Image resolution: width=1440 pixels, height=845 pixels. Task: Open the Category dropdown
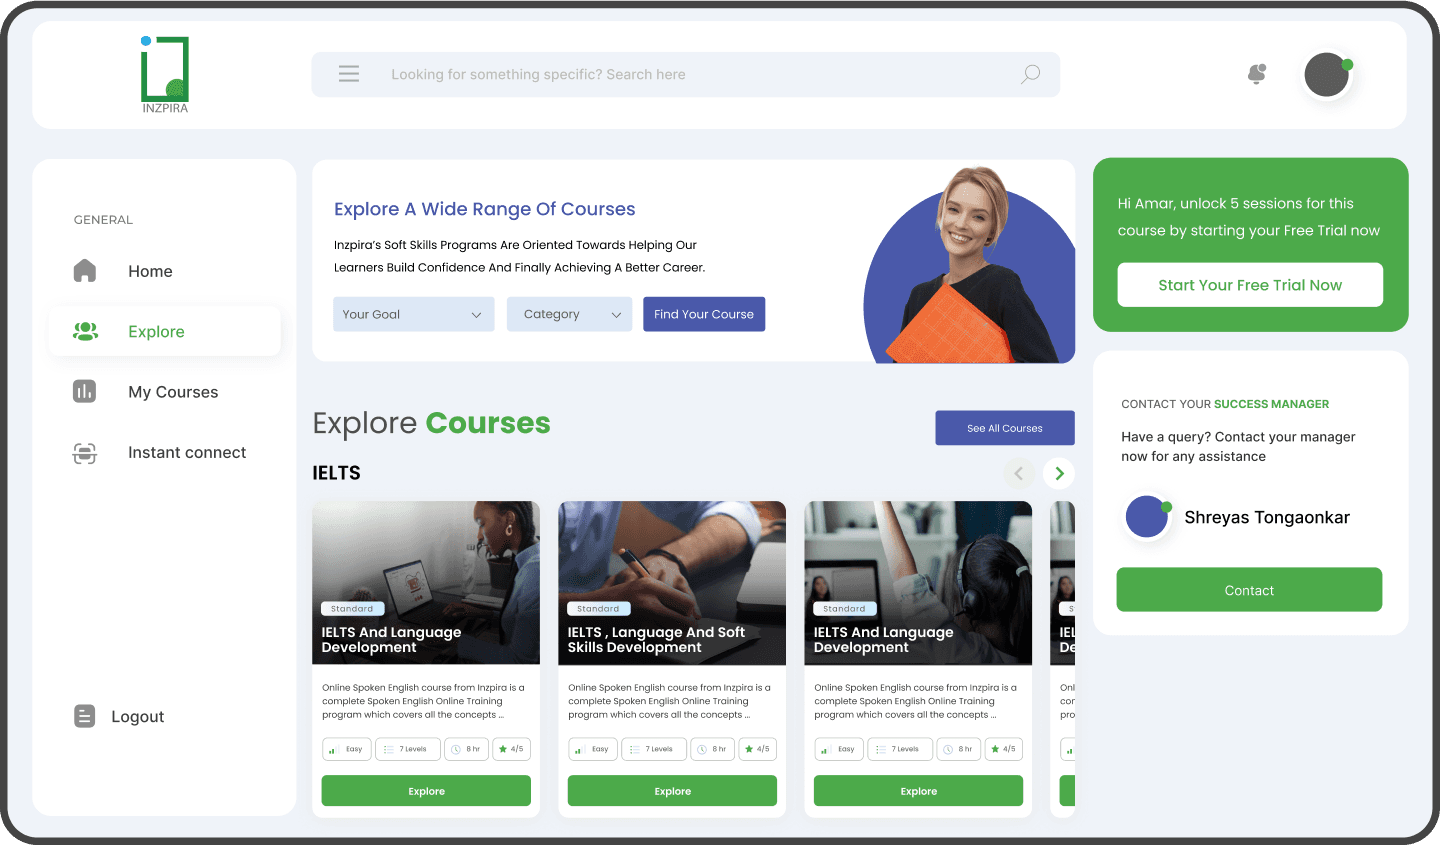click(570, 314)
